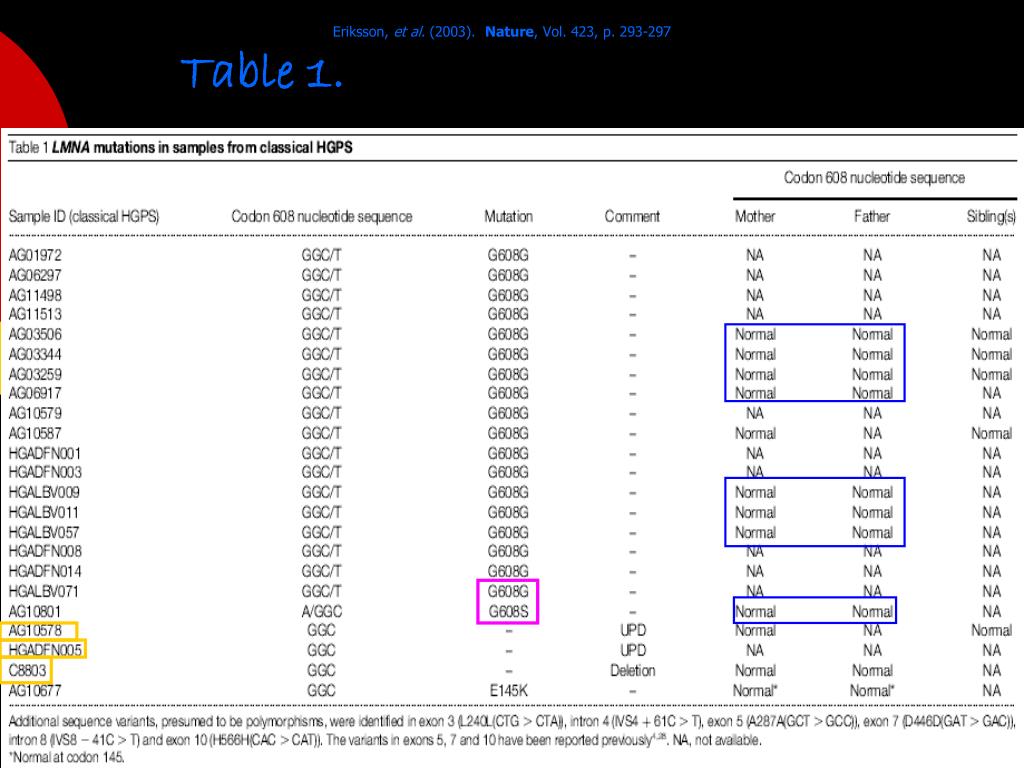Select sample ID AG03259
This screenshot has width=1024, height=768.
point(35,374)
